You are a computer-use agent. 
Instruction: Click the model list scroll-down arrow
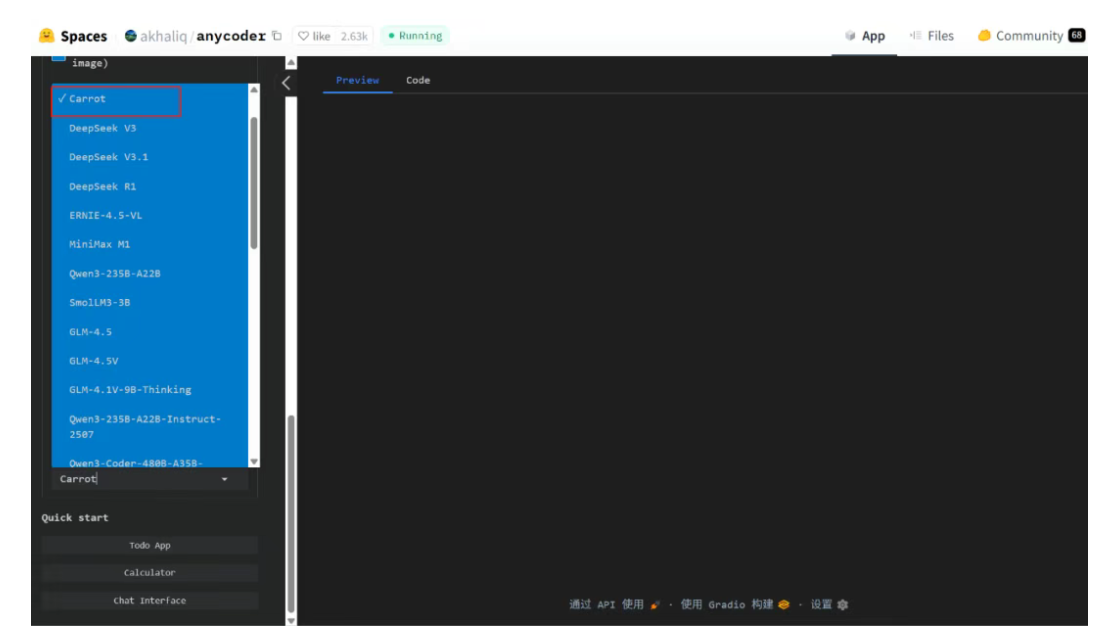253,462
